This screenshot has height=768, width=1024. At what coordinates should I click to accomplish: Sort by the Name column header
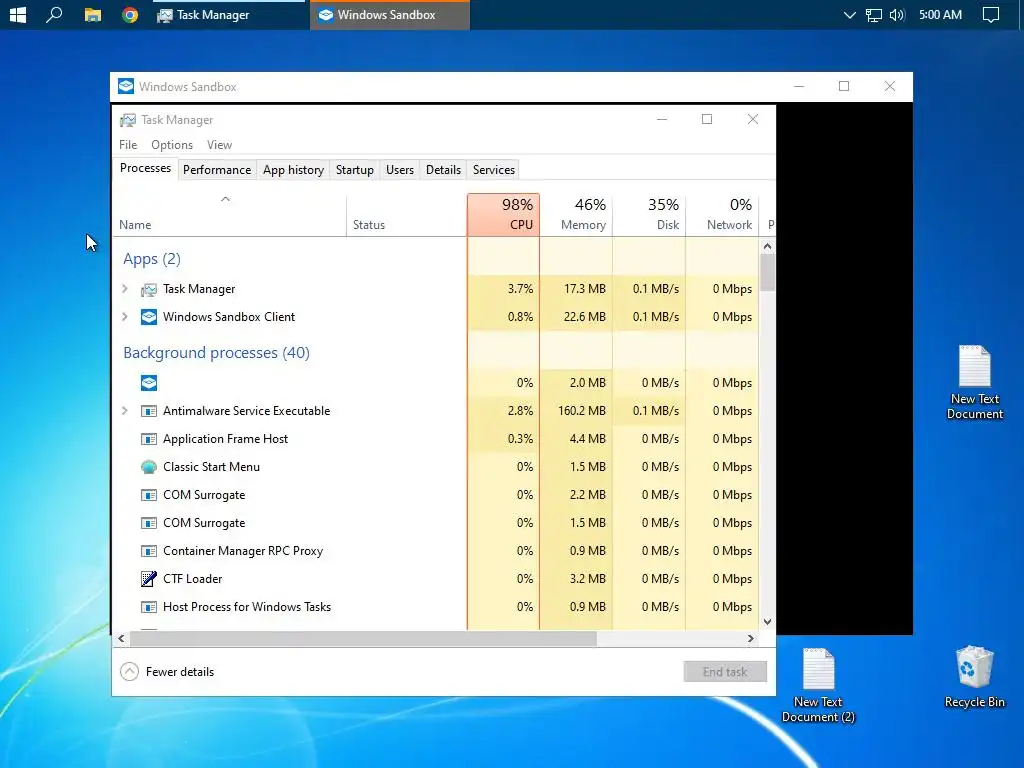click(229, 215)
